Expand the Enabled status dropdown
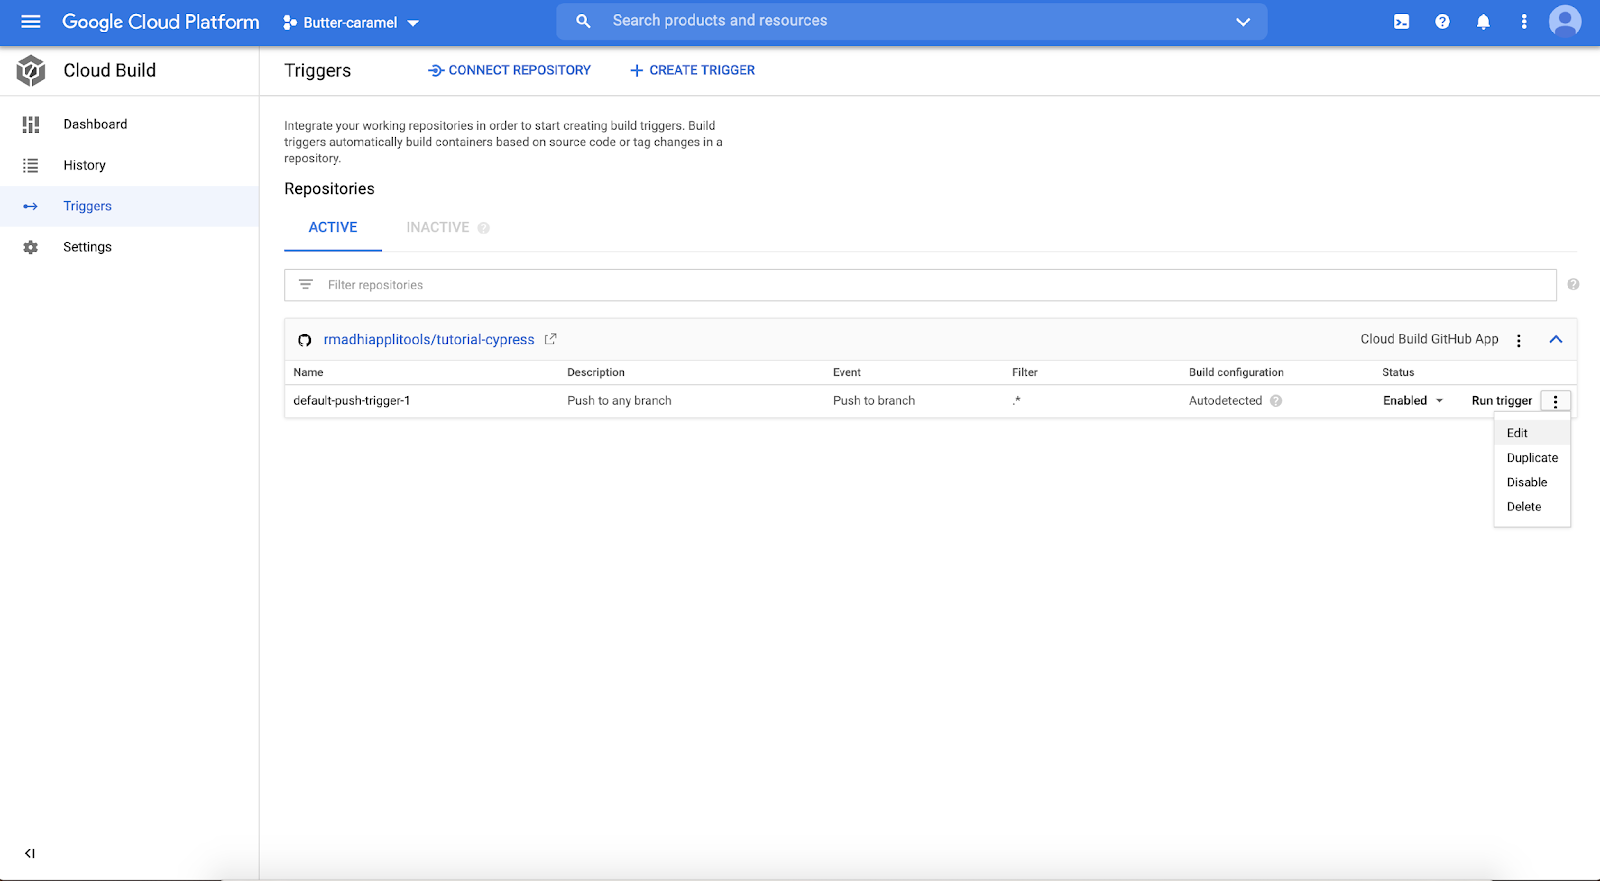Image resolution: width=1600 pixels, height=881 pixels. 1413,401
